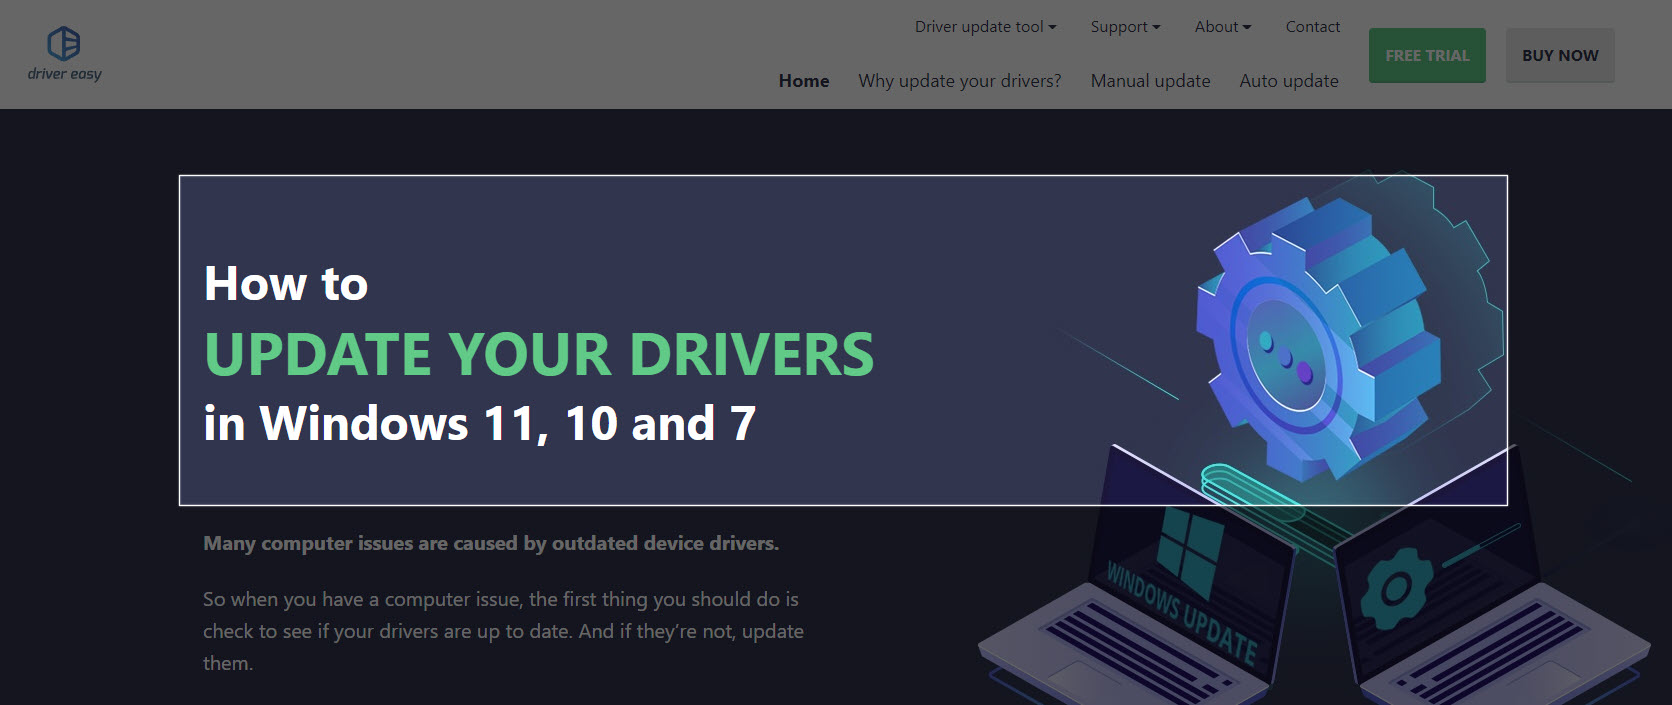
Task: Open 'Why update your drivers?' section
Action: (x=960, y=81)
